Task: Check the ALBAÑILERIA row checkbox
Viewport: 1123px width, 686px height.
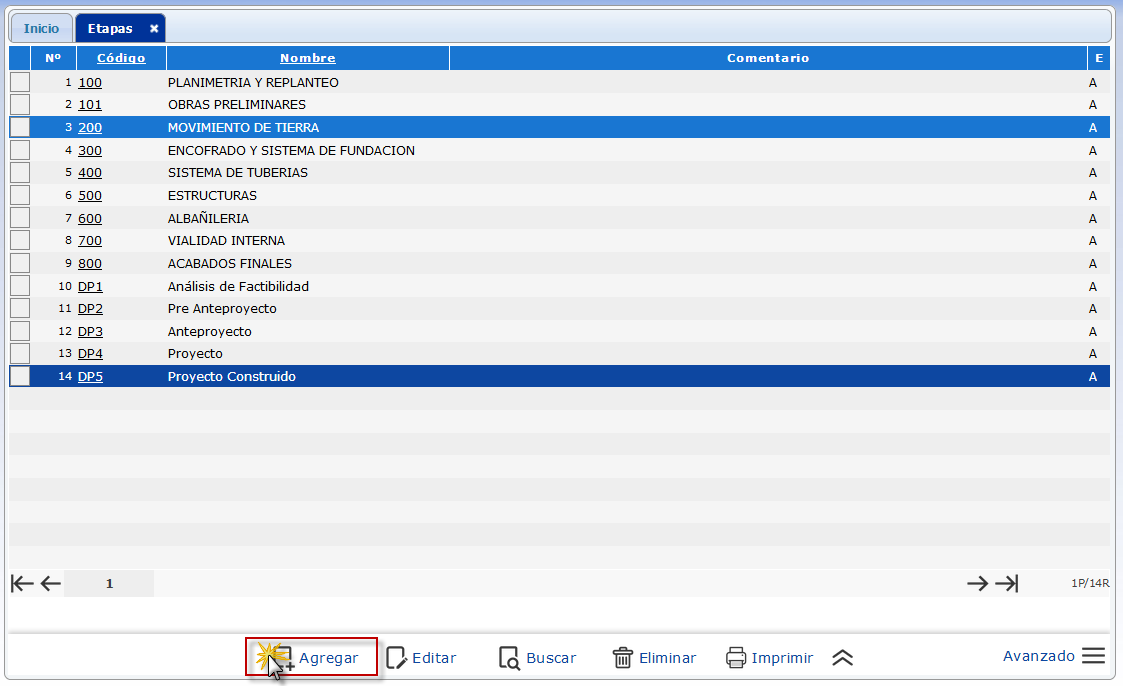Action: coord(20,218)
